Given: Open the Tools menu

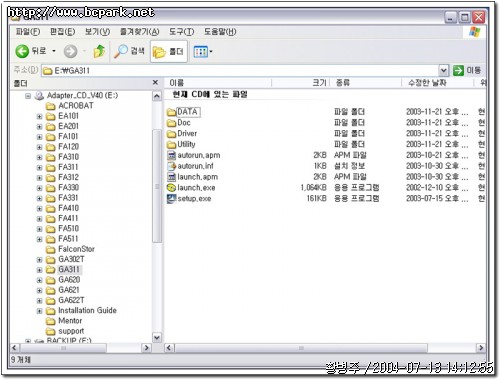Looking at the screenshot, I should (x=181, y=32).
